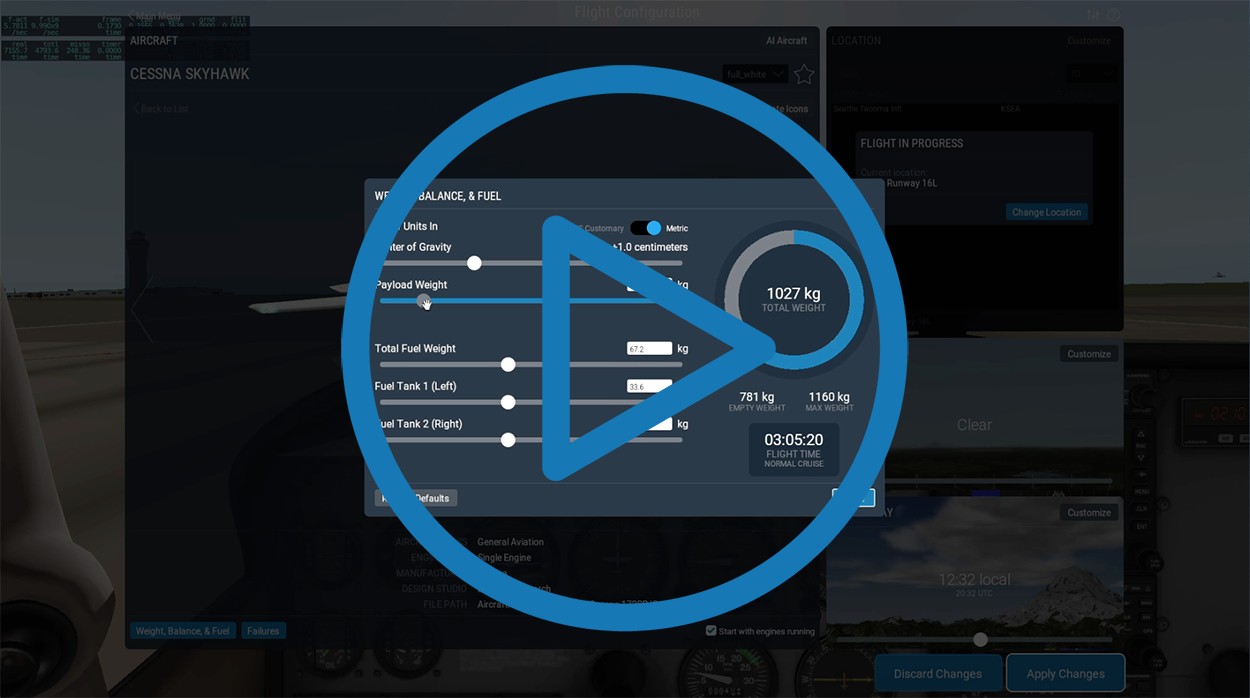Image resolution: width=1250 pixels, height=698 pixels.
Task: Open Weight, Balance, & Fuel button
Action: coord(183,631)
